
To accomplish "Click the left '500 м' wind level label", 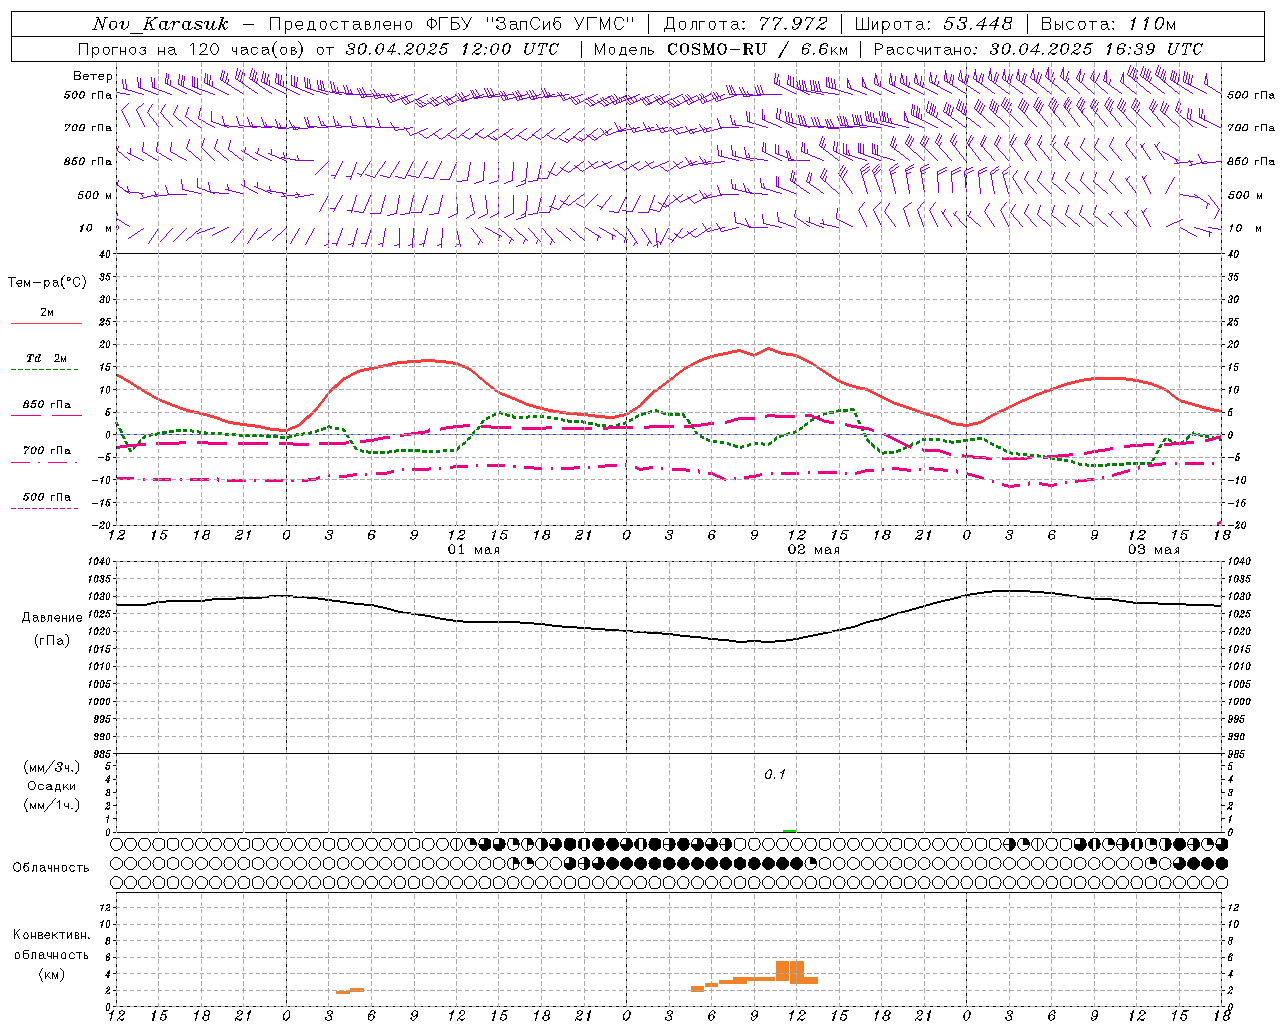I will pyautogui.click(x=95, y=195).
